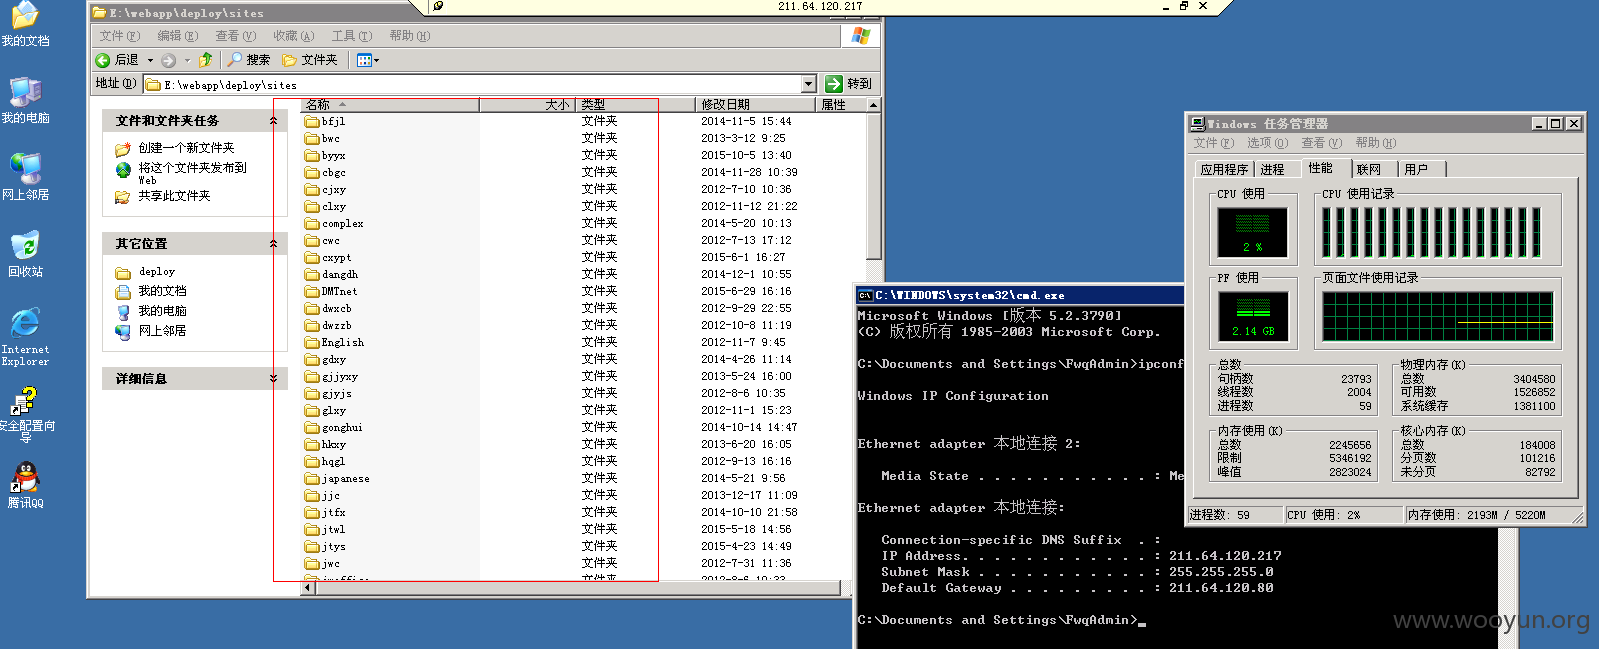Open the 搜索 search tool in Explorer

click(x=248, y=60)
